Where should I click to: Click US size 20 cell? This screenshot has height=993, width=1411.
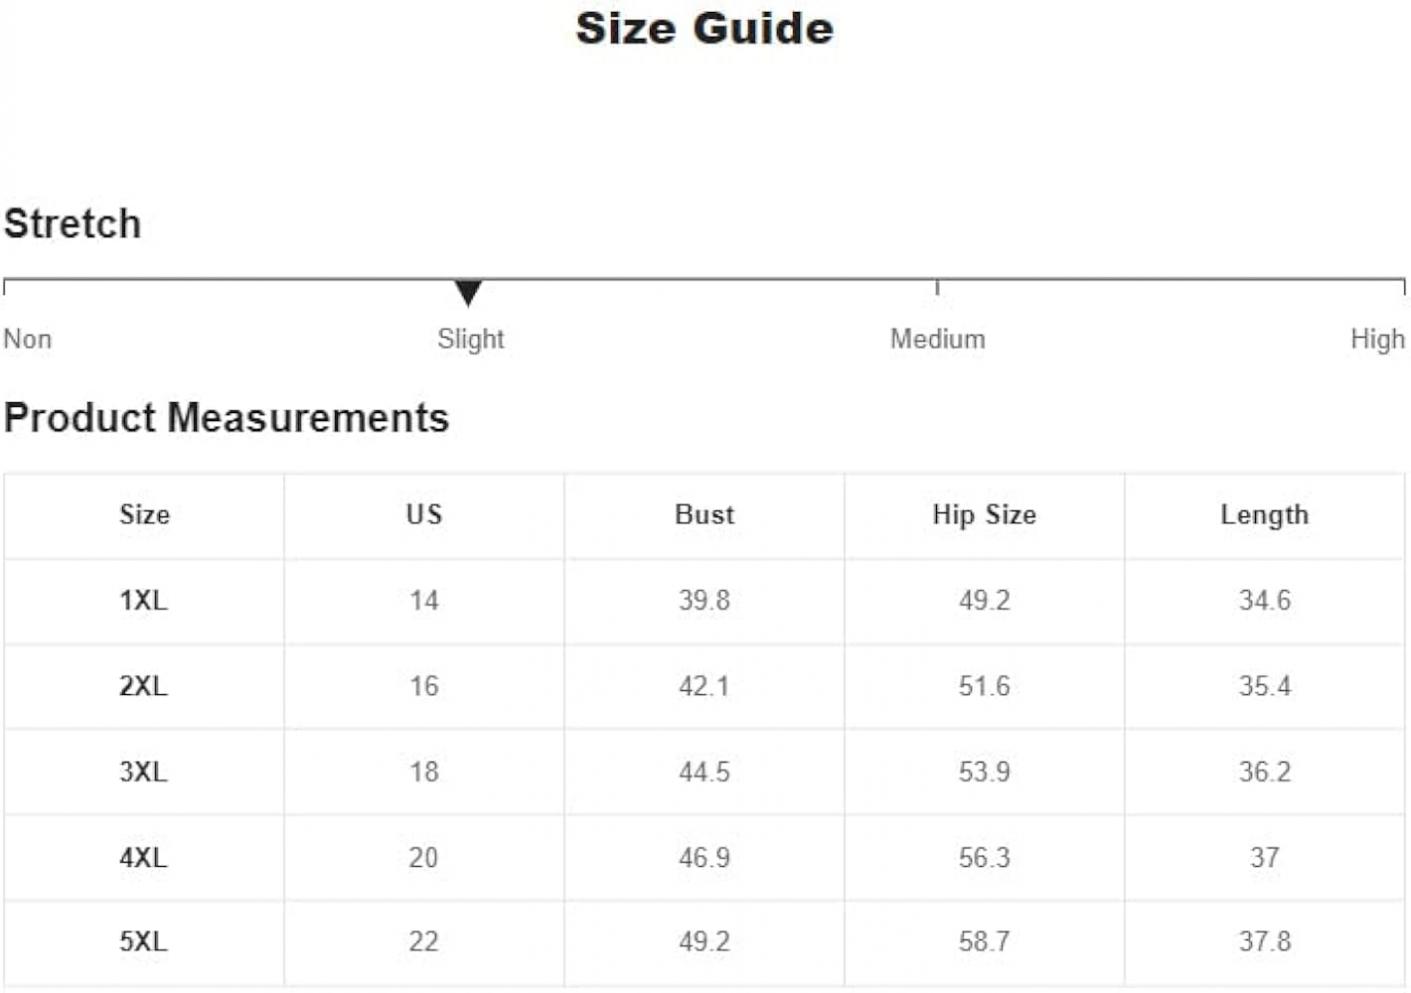tap(424, 858)
